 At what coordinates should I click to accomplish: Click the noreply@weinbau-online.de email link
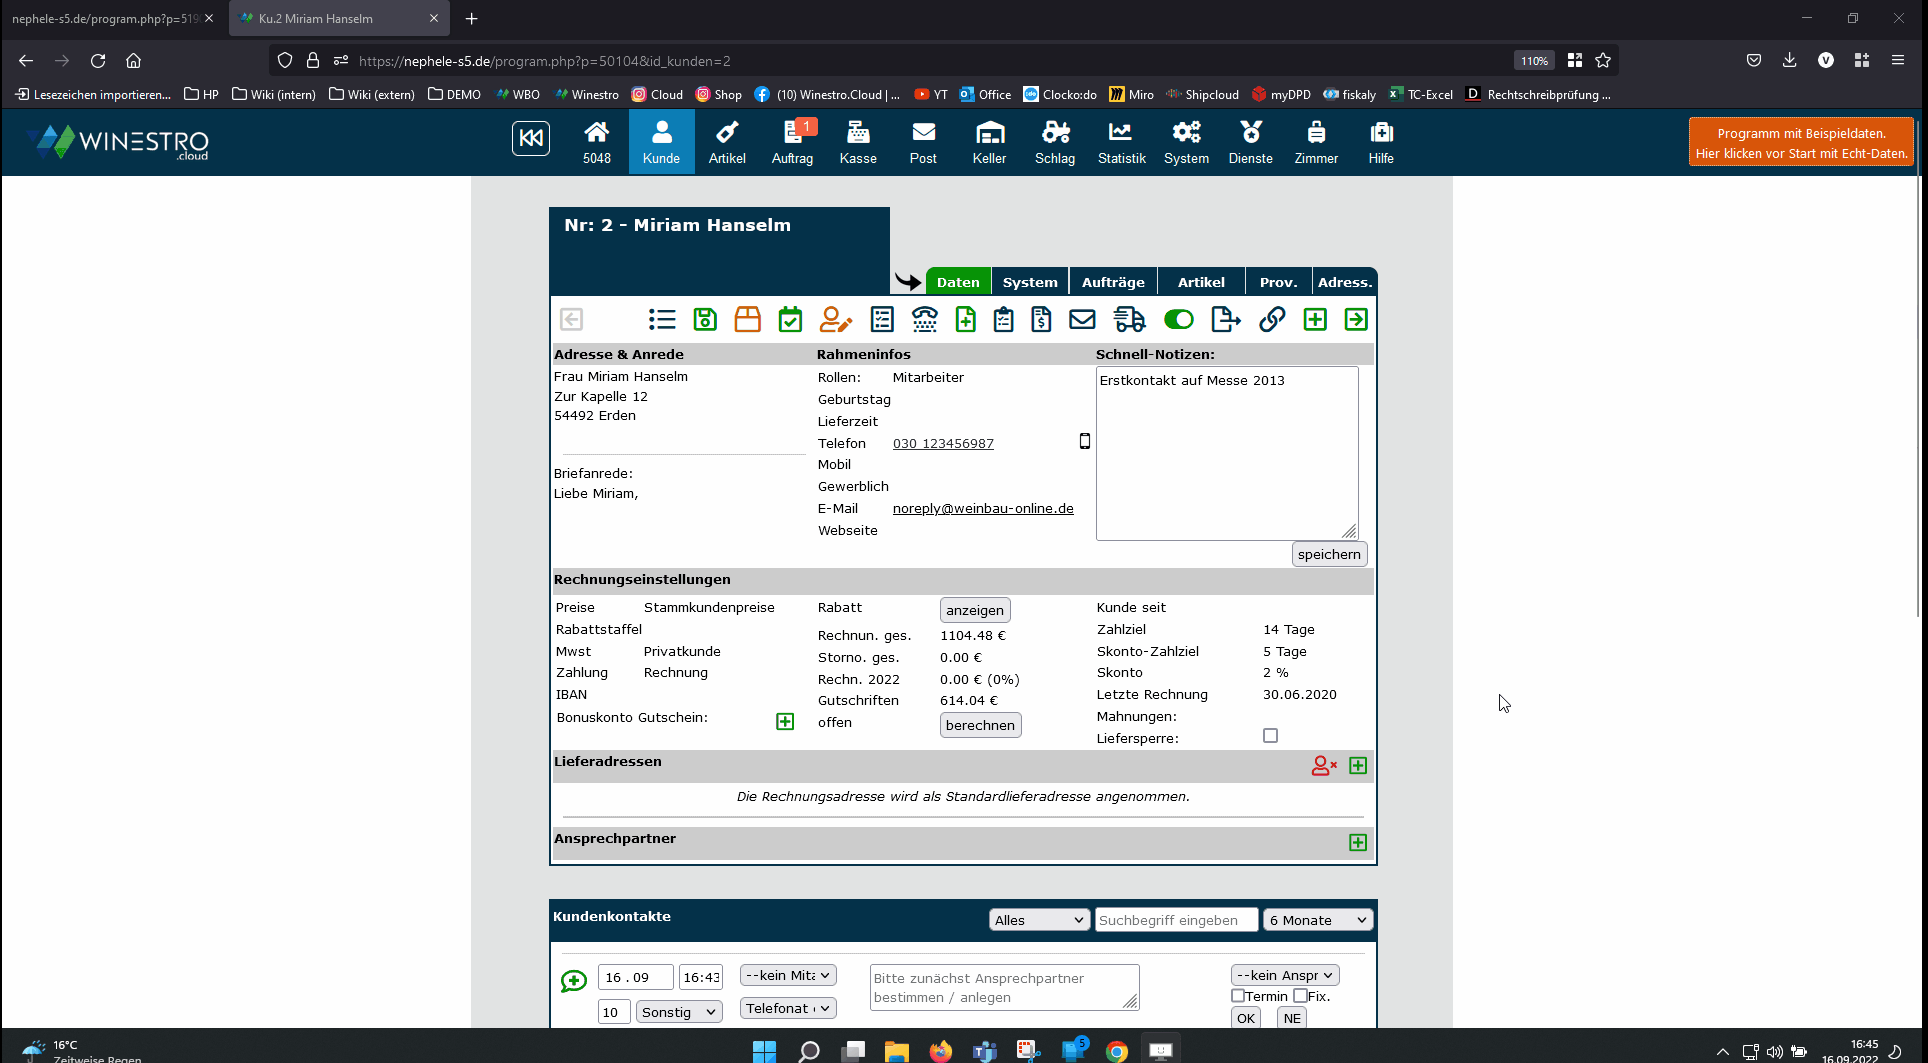coord(983,508)
